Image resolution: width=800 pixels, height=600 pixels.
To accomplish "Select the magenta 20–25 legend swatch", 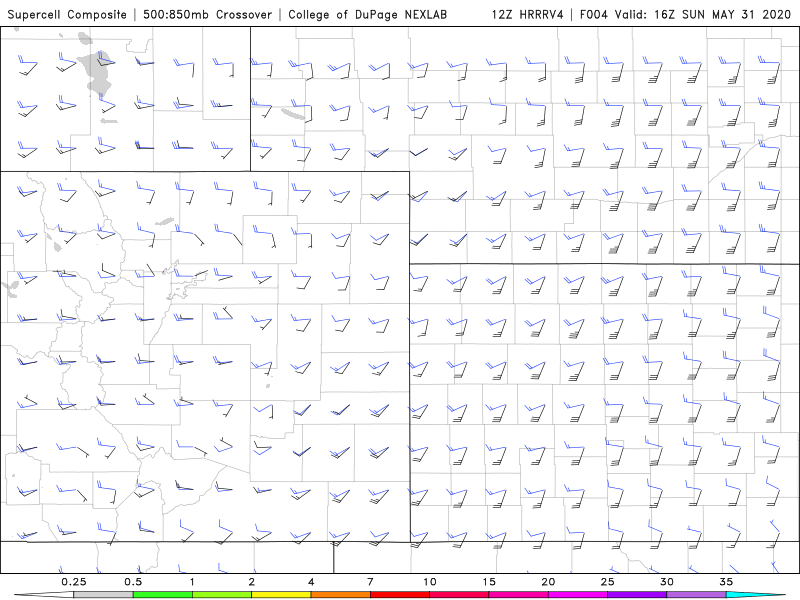I will click(578, 595).
